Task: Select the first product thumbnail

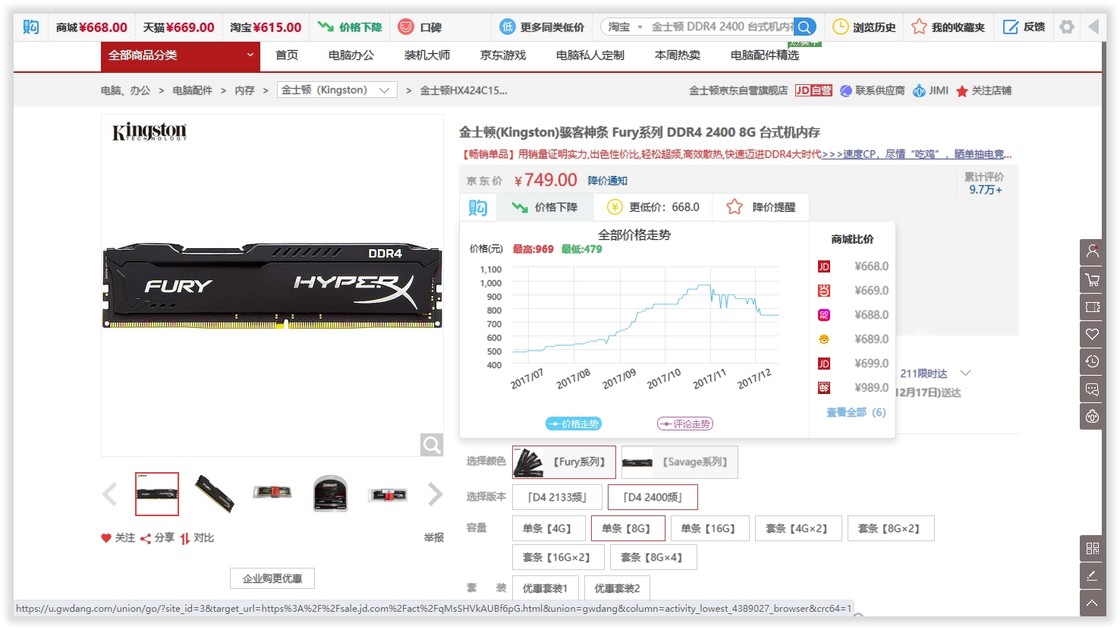Action: (157, 494)
